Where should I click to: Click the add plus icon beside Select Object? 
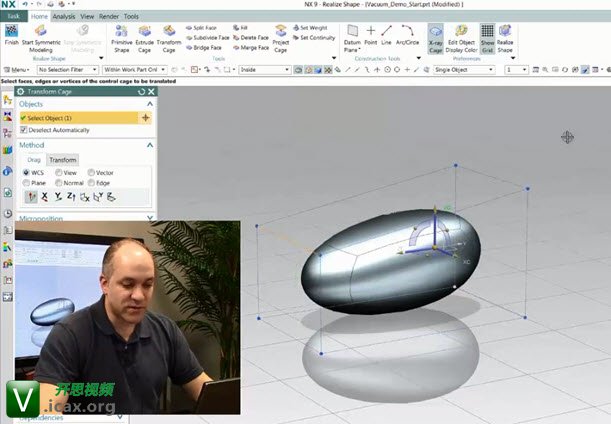click(146, 118)
